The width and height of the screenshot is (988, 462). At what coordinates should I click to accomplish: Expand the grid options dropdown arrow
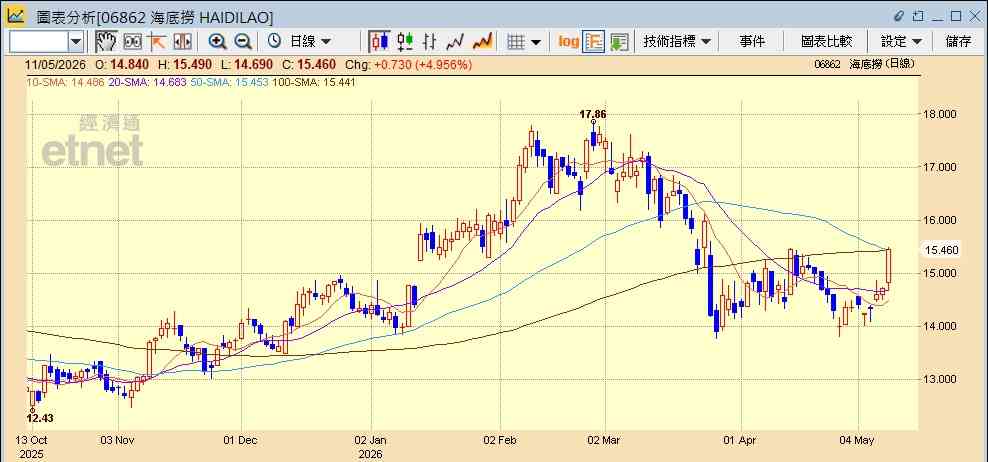tap(536, 42)
